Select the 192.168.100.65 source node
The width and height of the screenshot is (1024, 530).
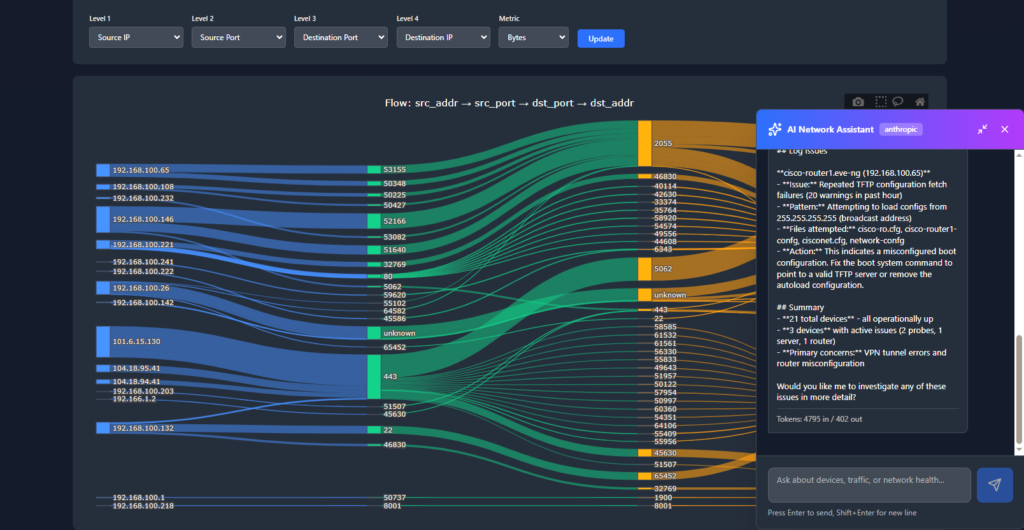[x=103, y=170]
